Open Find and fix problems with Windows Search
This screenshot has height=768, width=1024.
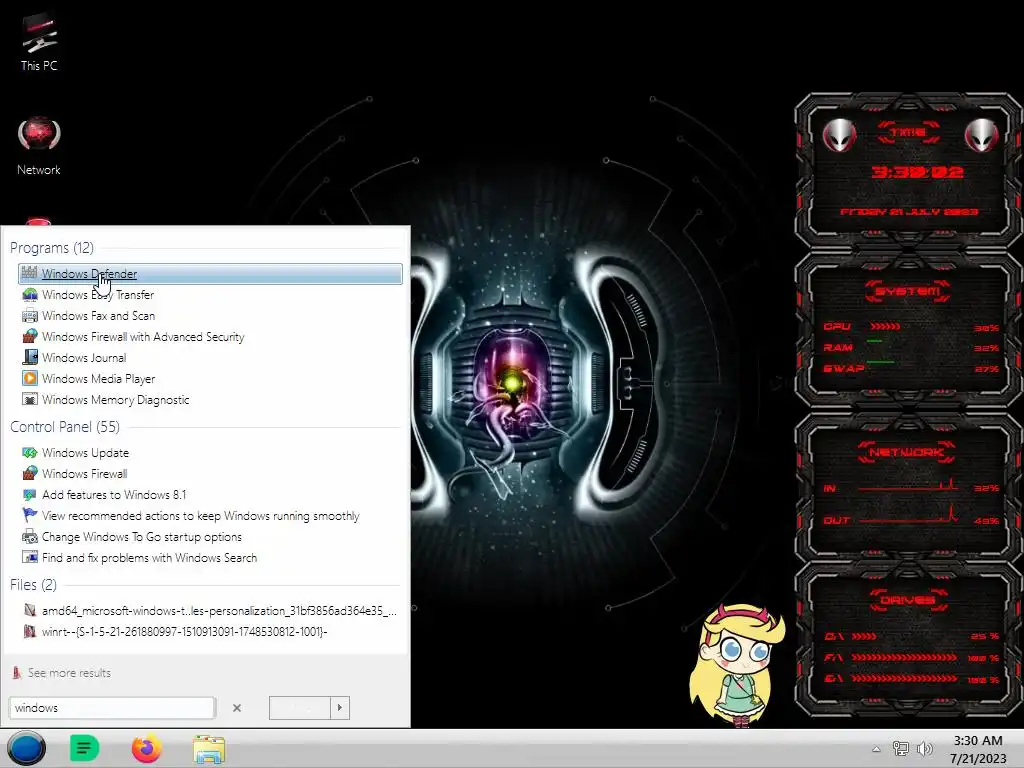point(210,558)
